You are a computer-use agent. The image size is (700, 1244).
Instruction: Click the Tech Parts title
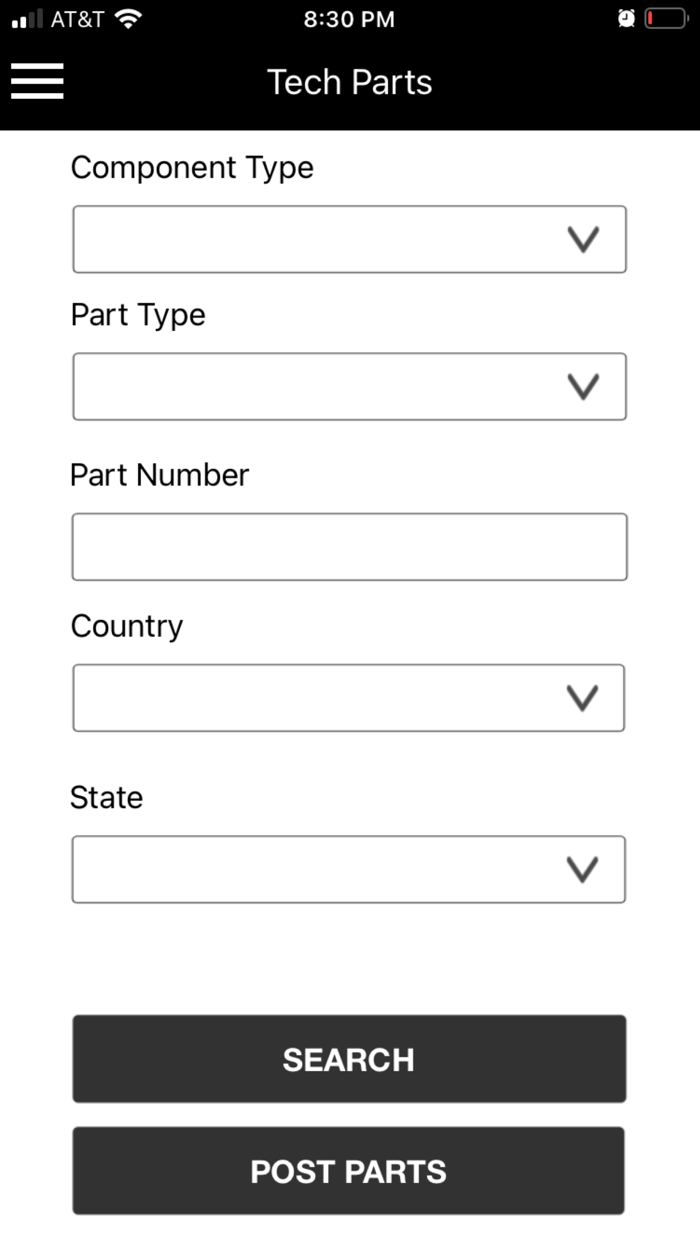349,82
